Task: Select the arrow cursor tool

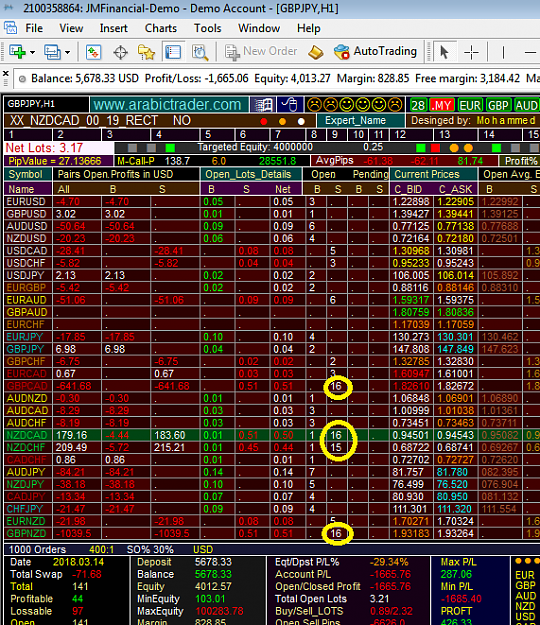Action: pos(444,52)
